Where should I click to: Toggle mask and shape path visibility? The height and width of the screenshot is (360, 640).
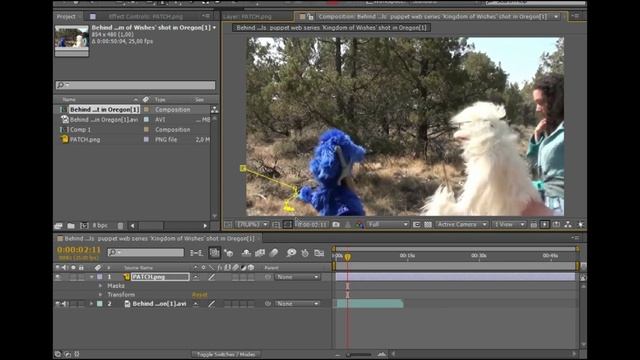tap(288, 224)
